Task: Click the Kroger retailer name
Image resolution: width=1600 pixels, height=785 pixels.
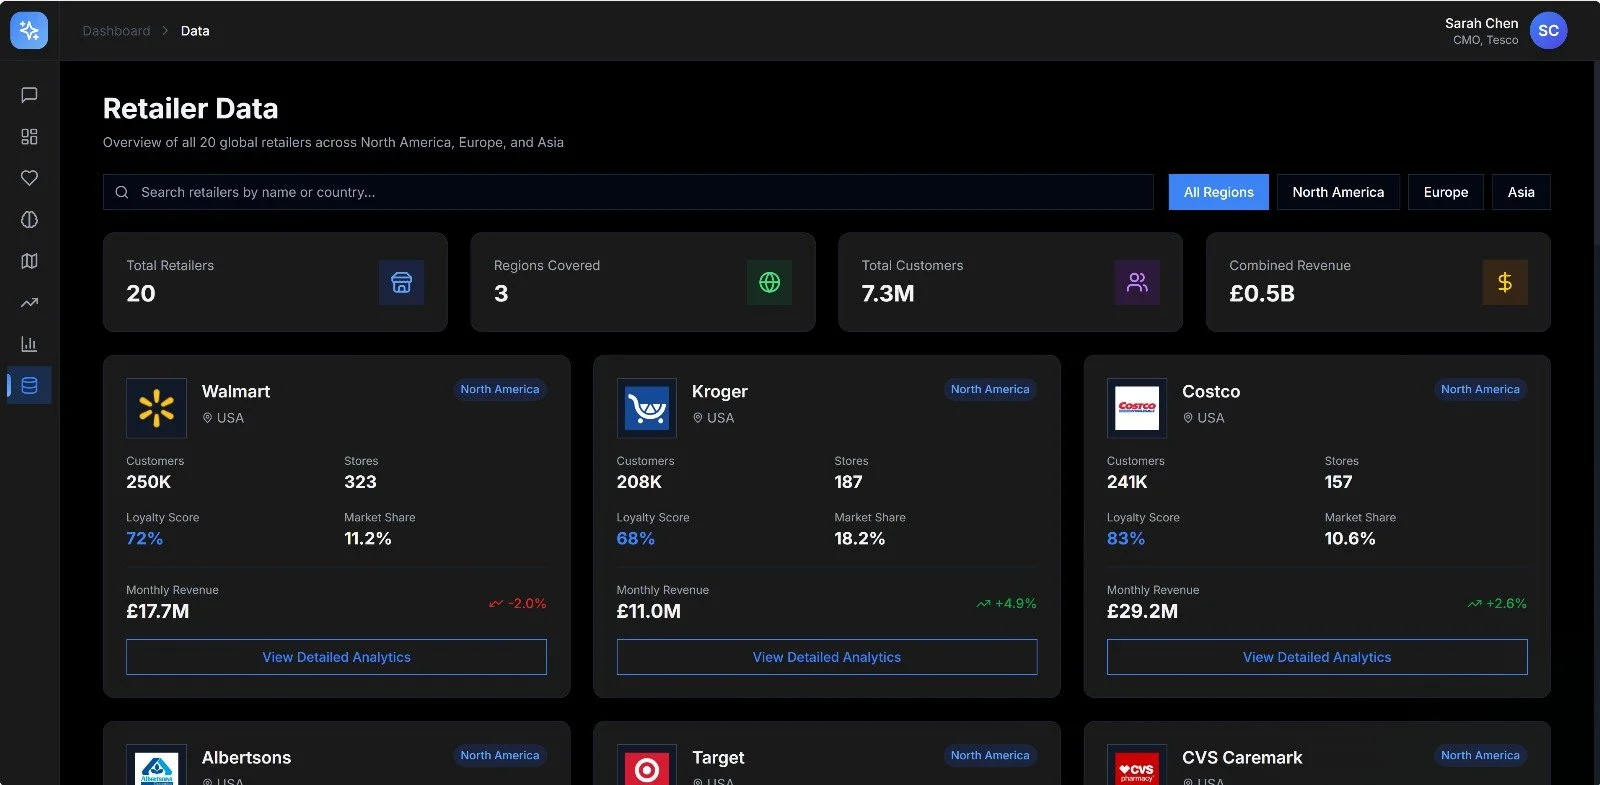Action: click(x=720, y=391)
